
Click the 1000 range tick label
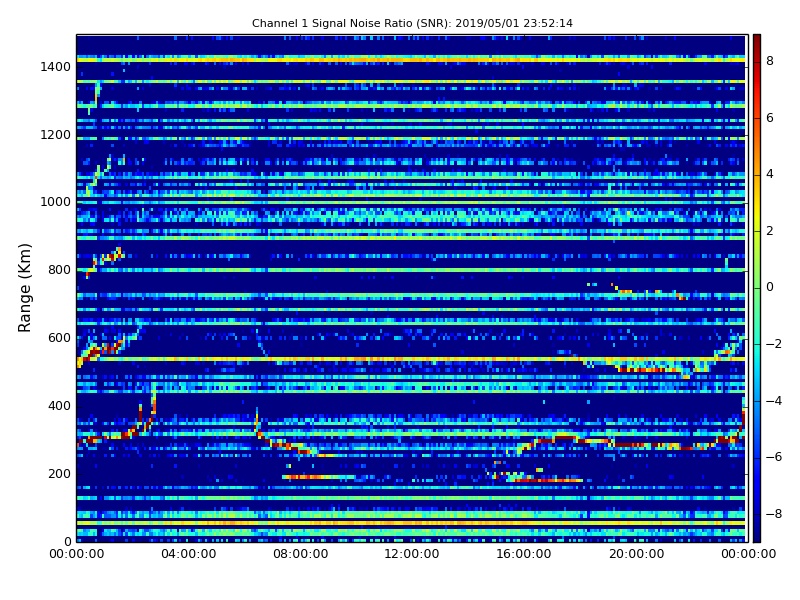click(56, 202)
